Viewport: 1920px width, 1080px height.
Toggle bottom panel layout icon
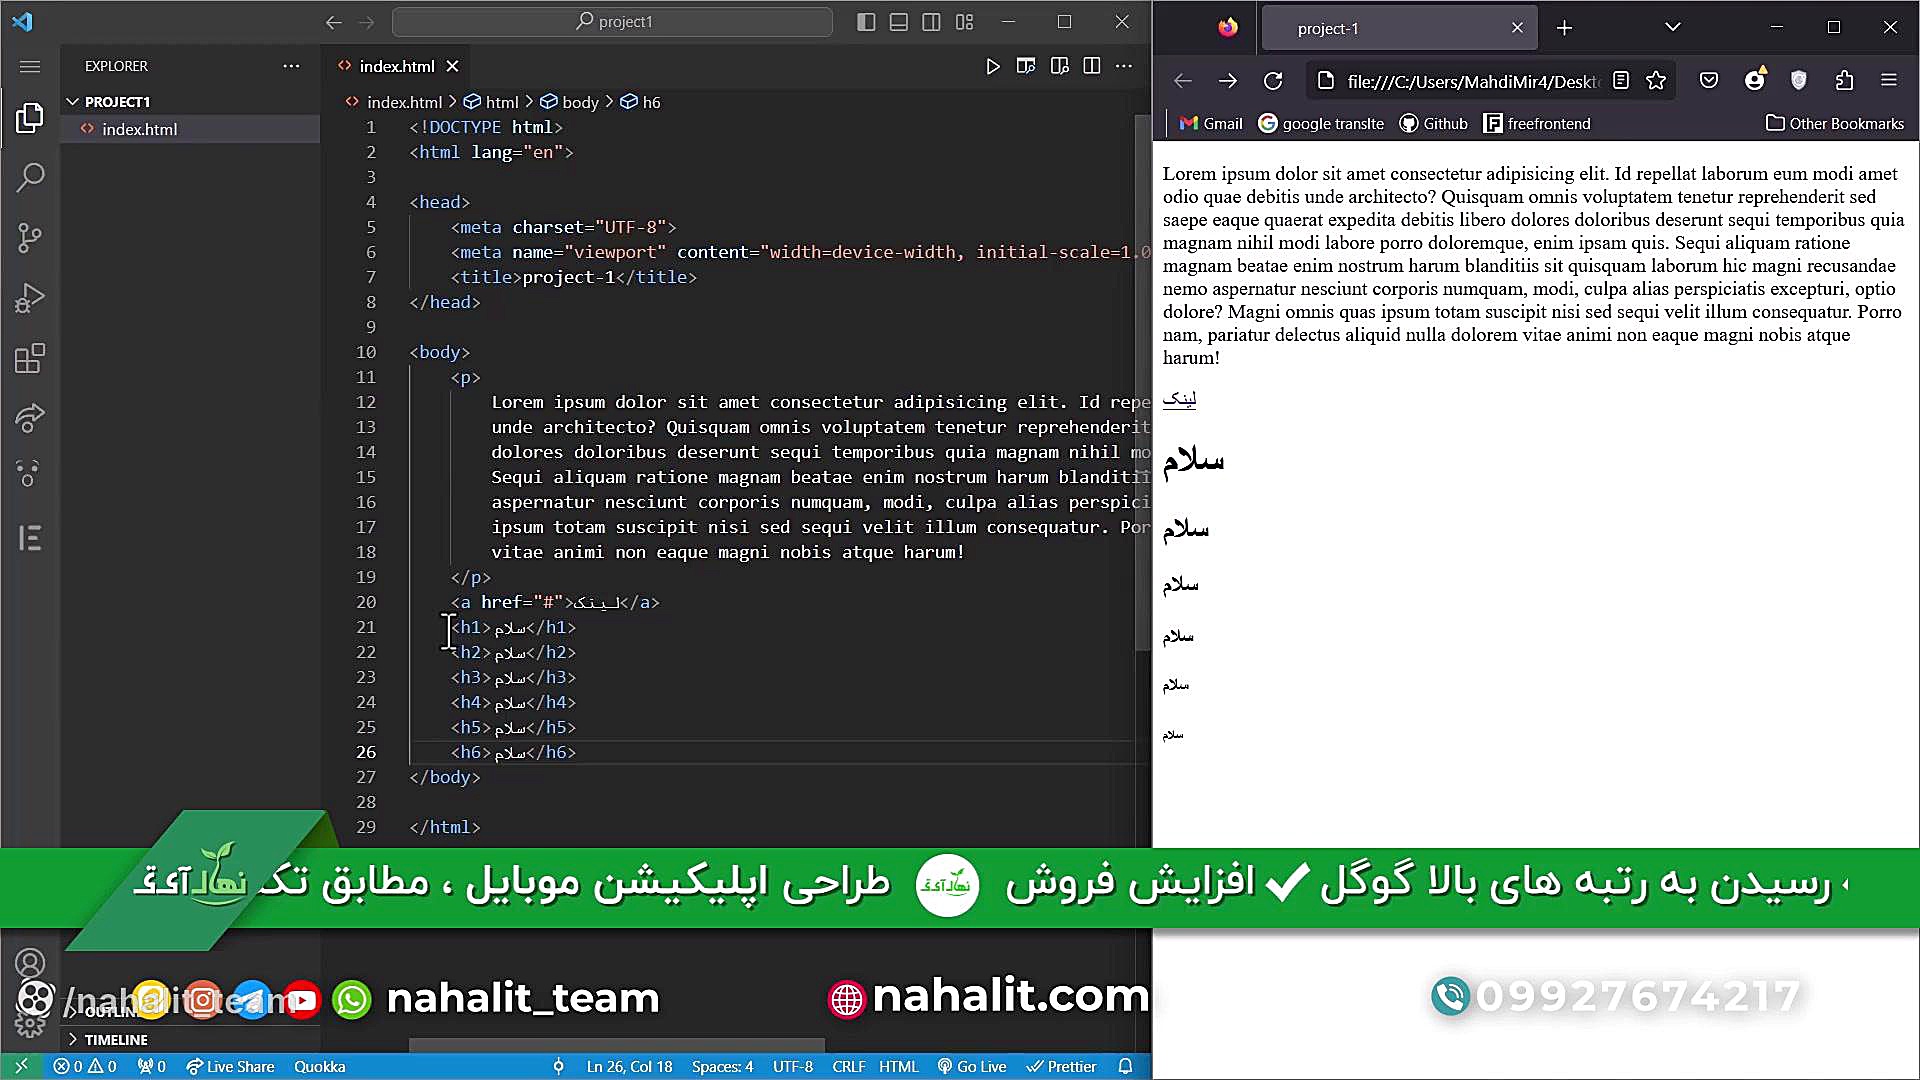point(899,22)
